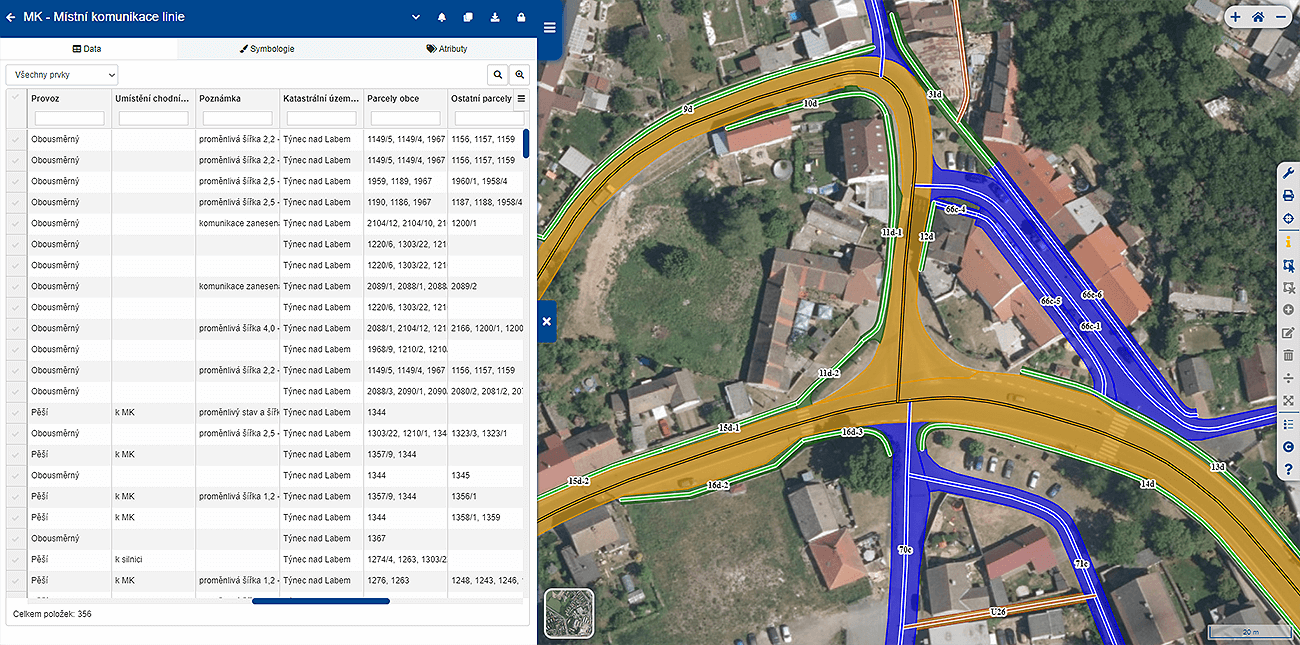Image resolution: width=1300 pixels, height=645 pixels.
Task: Switch to the Atributy tab
Action: coord(446,48)
